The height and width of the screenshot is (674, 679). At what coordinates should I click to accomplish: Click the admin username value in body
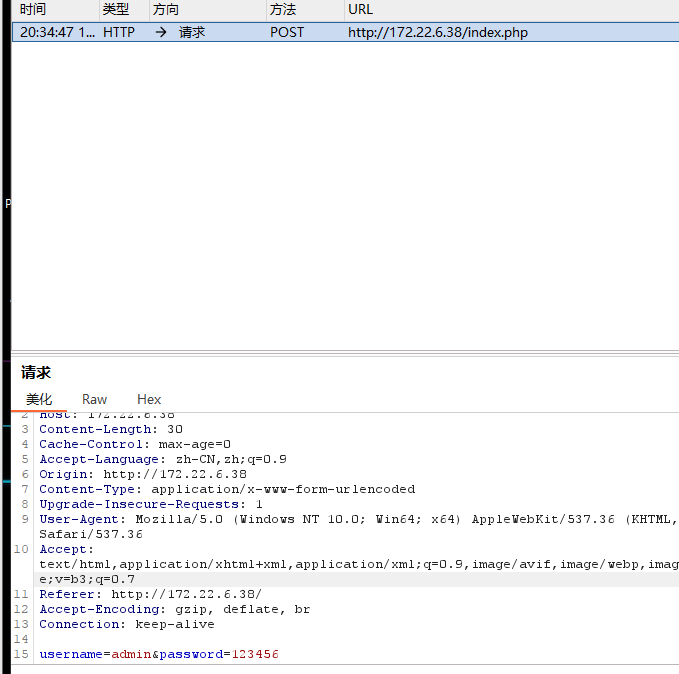(x=131, y=654)
